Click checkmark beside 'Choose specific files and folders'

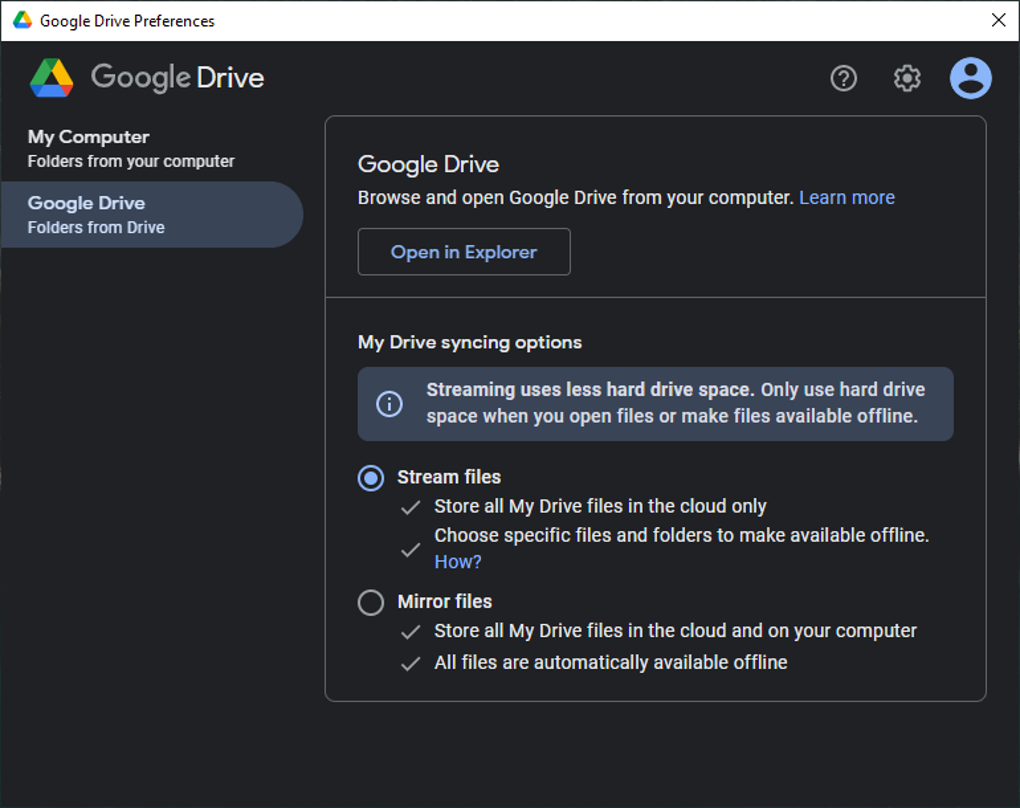pos(410,549)
